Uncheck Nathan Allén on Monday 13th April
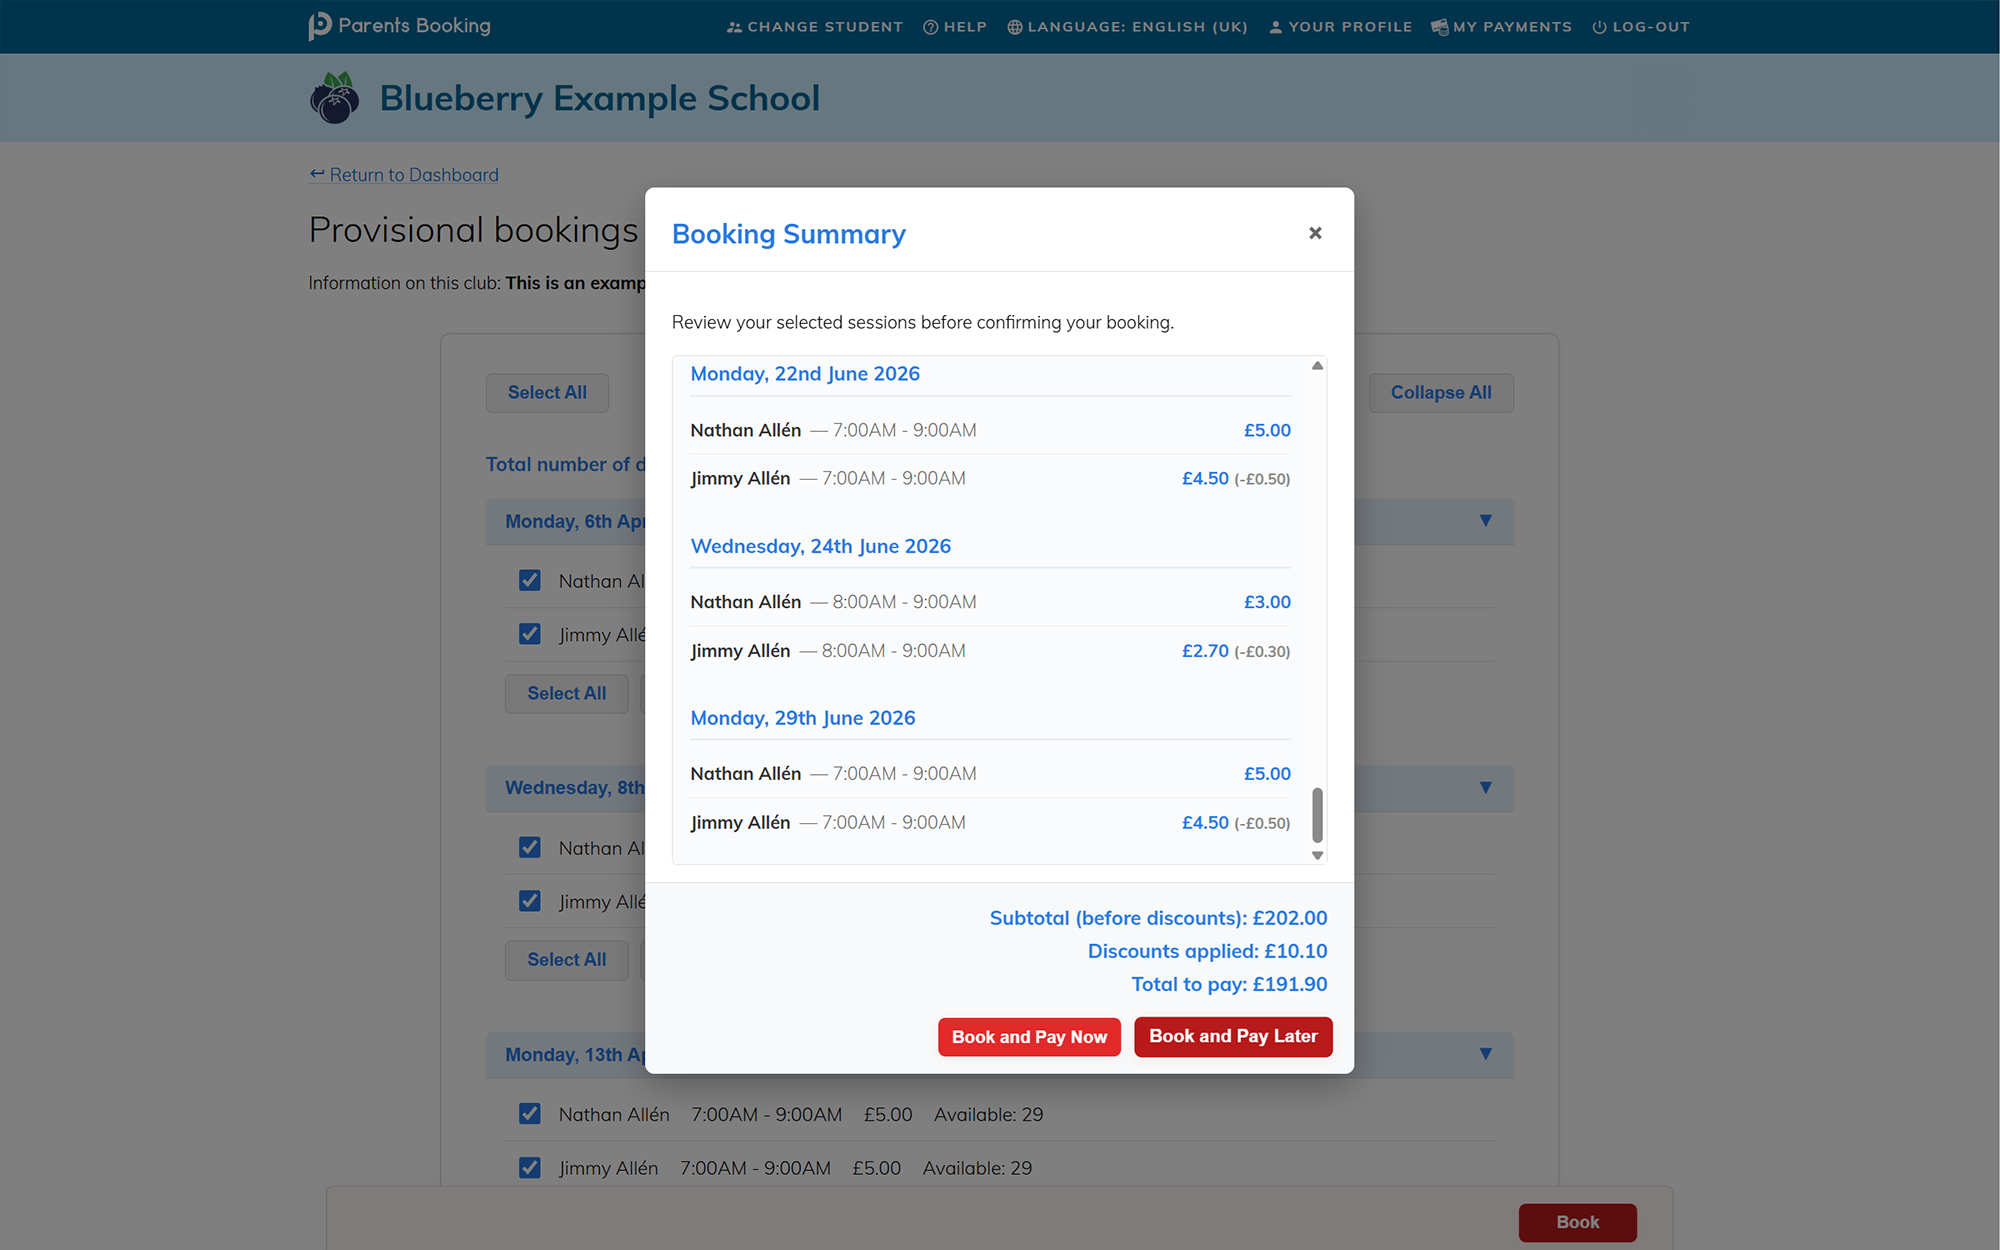 pyautogui.click(x=530, y=1114)
